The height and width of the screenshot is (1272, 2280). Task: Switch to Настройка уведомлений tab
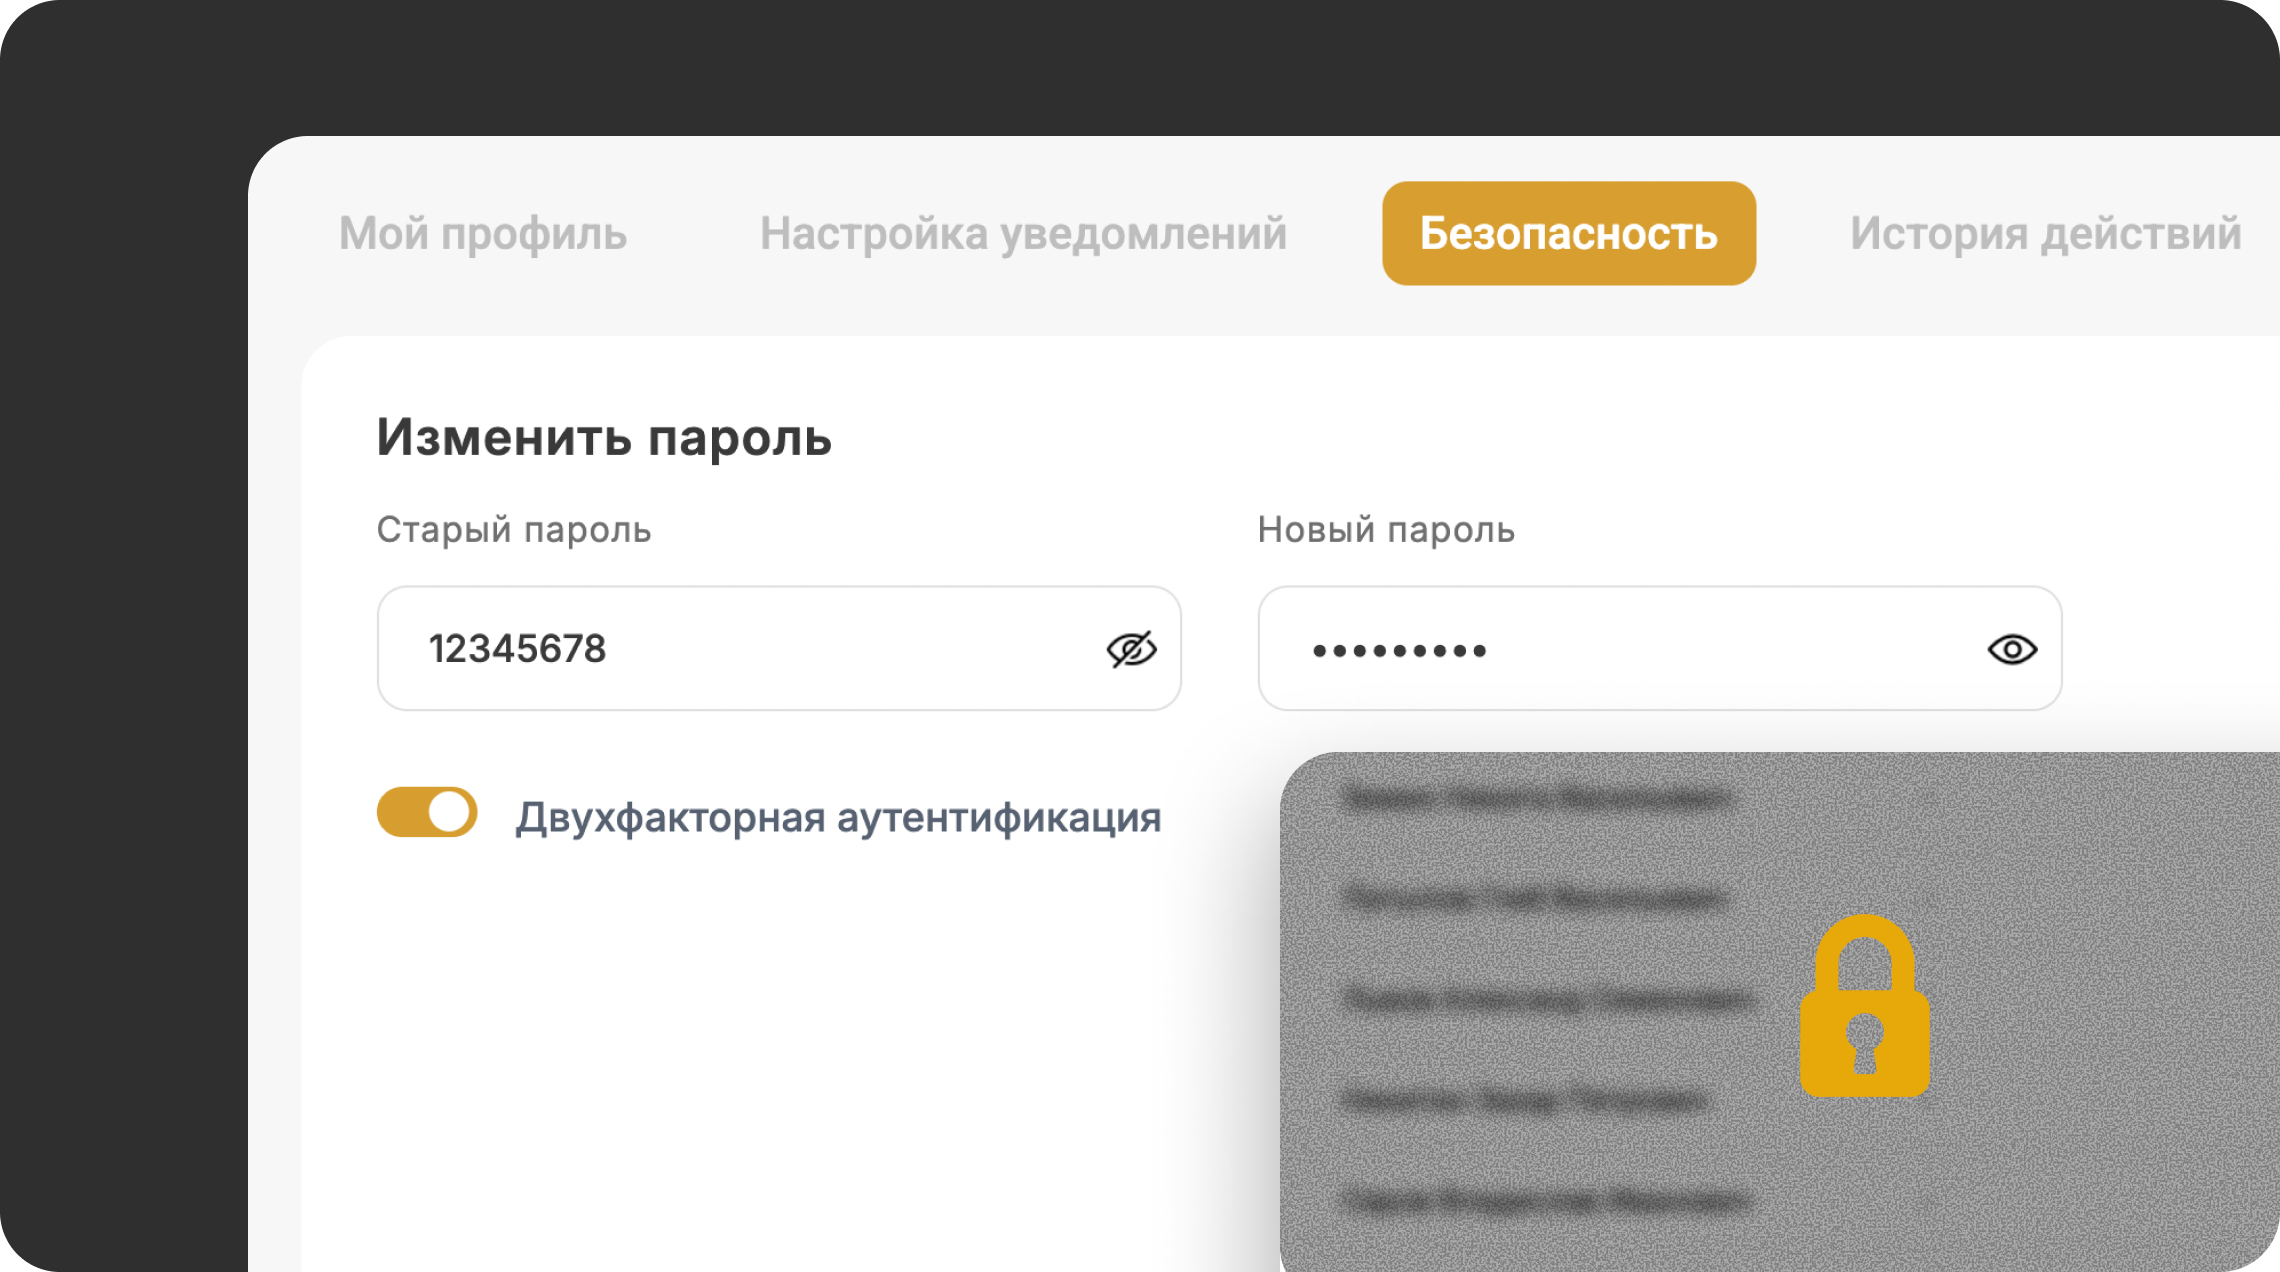[x=1023, y=234]
